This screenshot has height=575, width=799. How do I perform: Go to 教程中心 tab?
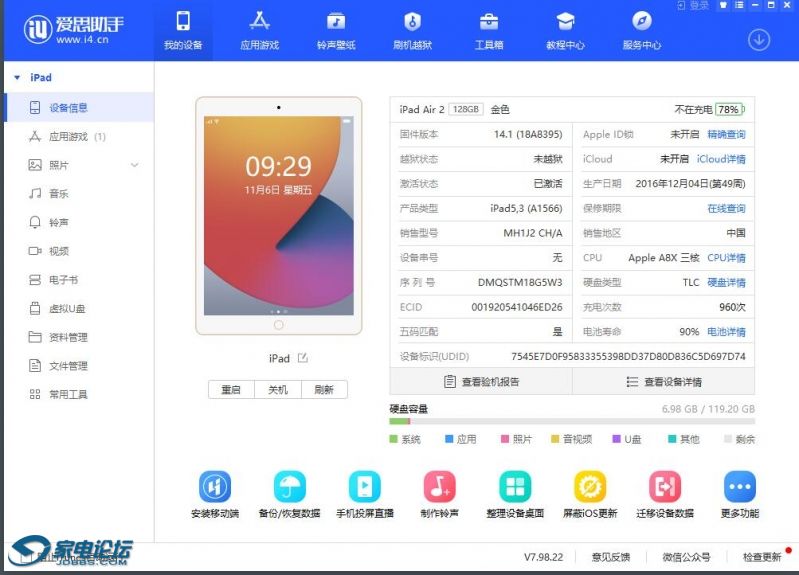click(x=565, y=31)
